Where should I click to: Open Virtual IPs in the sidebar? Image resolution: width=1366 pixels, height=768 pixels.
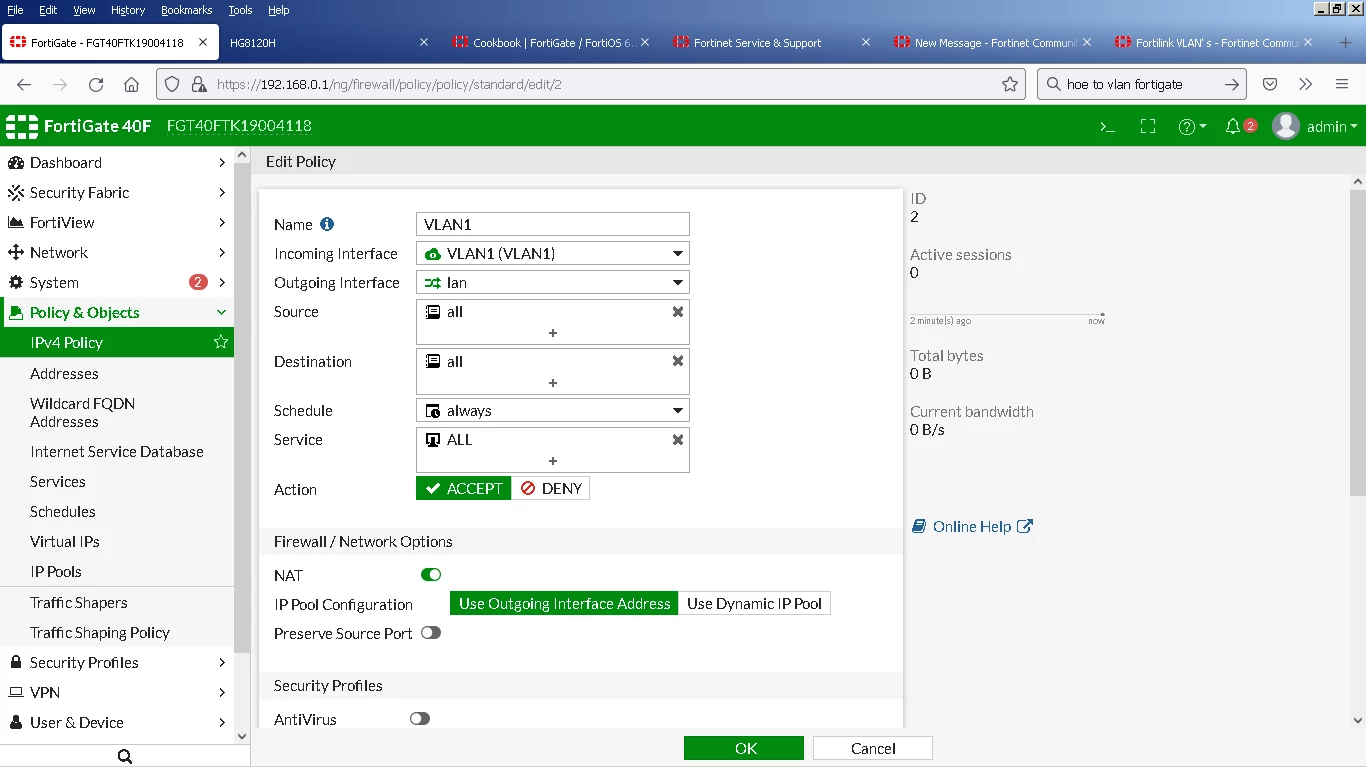(65, 541)
